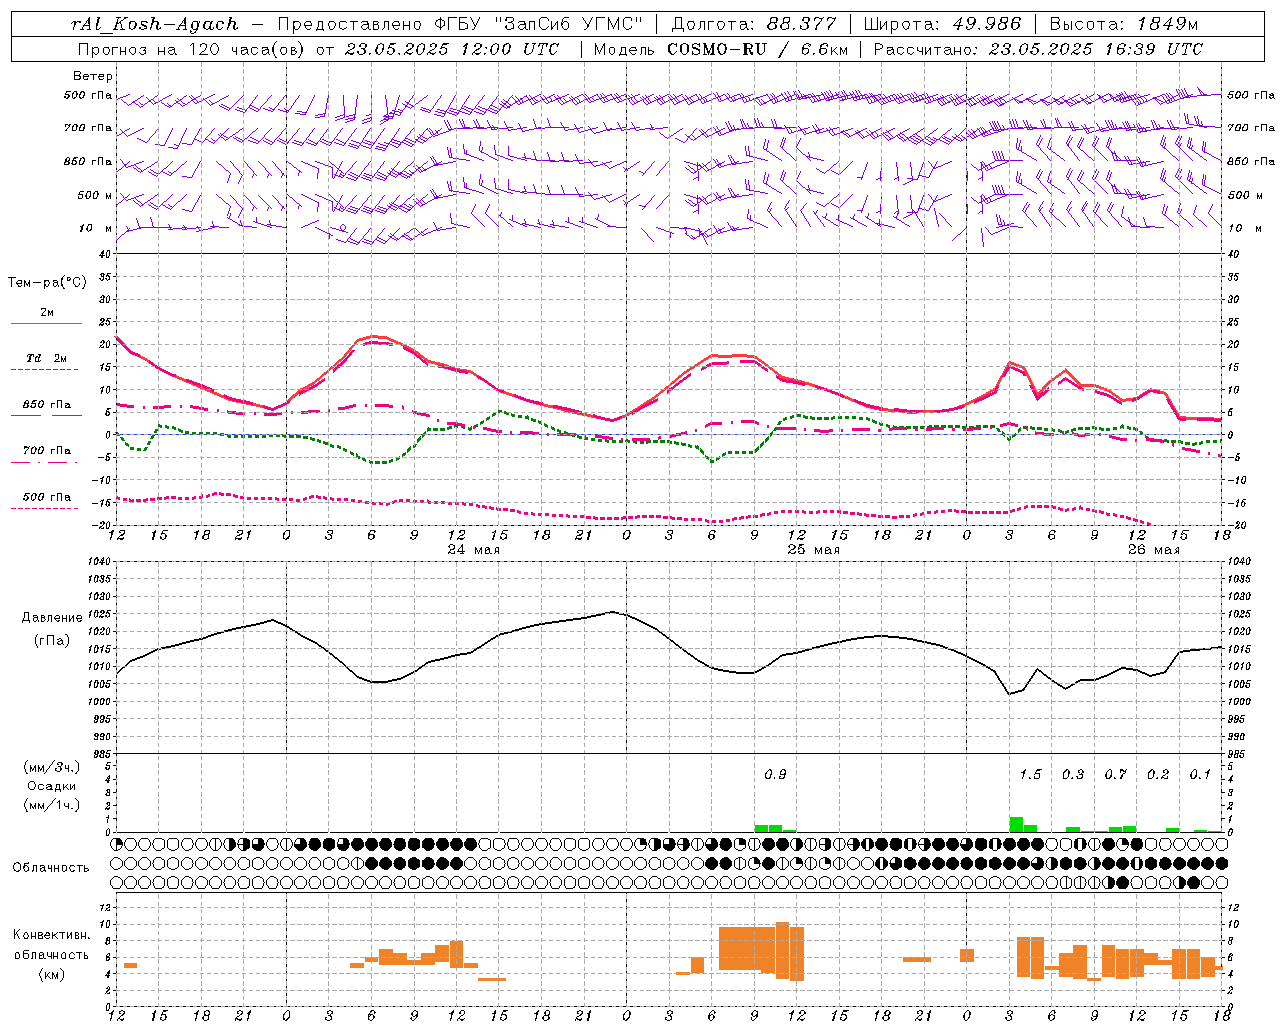Click the 'Тем-ра(°C)' temperature panel label
This screenshot has width=1280, height=1024.
pyautogui.click(x=47, y=283)
